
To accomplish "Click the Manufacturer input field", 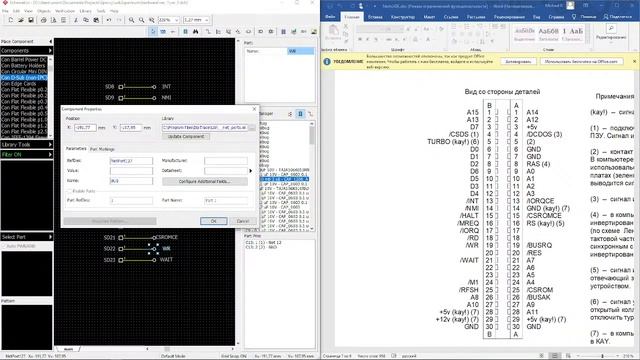I will pos(226,161).
